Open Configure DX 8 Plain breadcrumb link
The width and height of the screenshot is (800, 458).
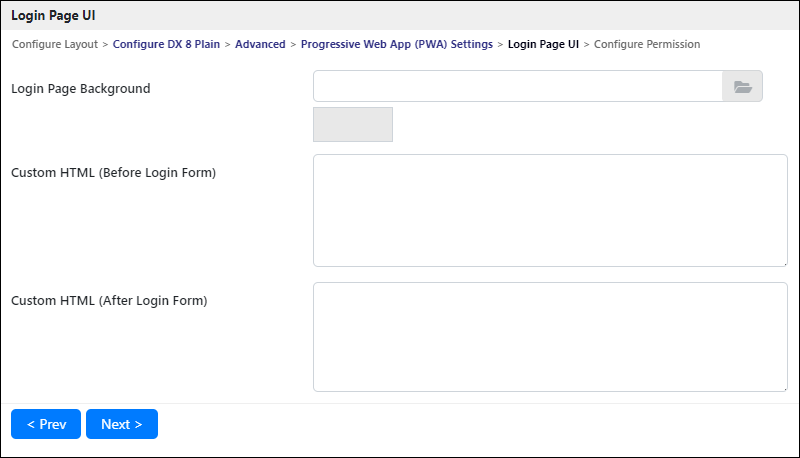(x=166, y=44)
